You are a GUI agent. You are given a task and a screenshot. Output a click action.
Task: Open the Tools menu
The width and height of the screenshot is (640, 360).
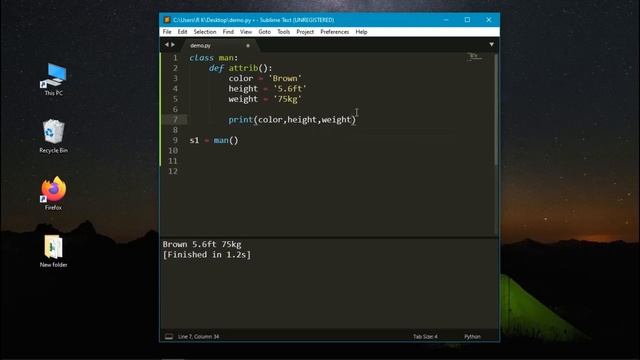pos(283,32)
